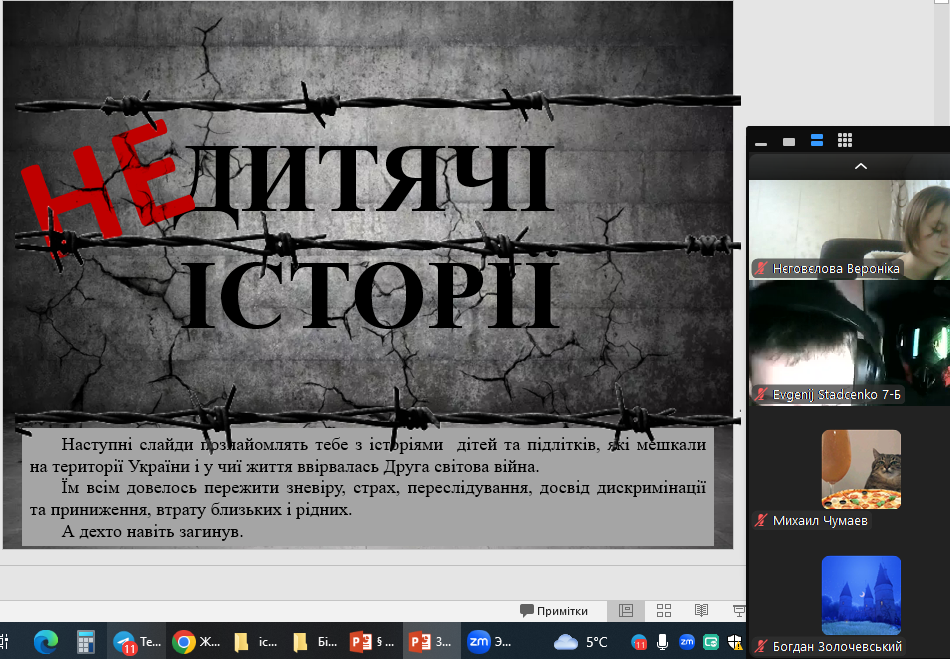950x659 pixels.
Task: Switch to the Zoom meeting taskbar button
Action: (489, 641)
